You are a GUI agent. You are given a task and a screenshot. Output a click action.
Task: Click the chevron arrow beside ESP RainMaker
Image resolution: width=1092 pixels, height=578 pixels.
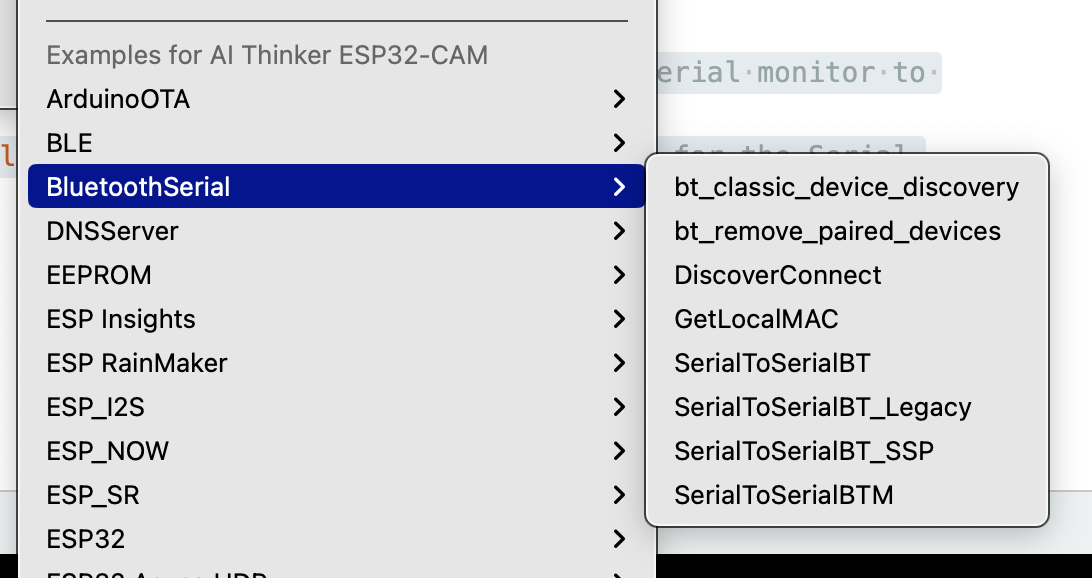[620, 363]
